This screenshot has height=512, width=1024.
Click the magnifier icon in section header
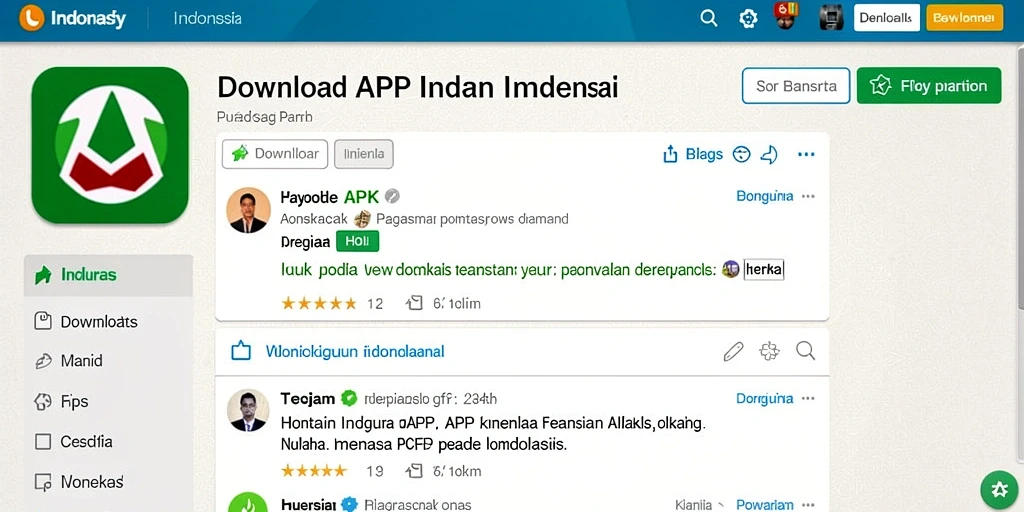point(806,351)
